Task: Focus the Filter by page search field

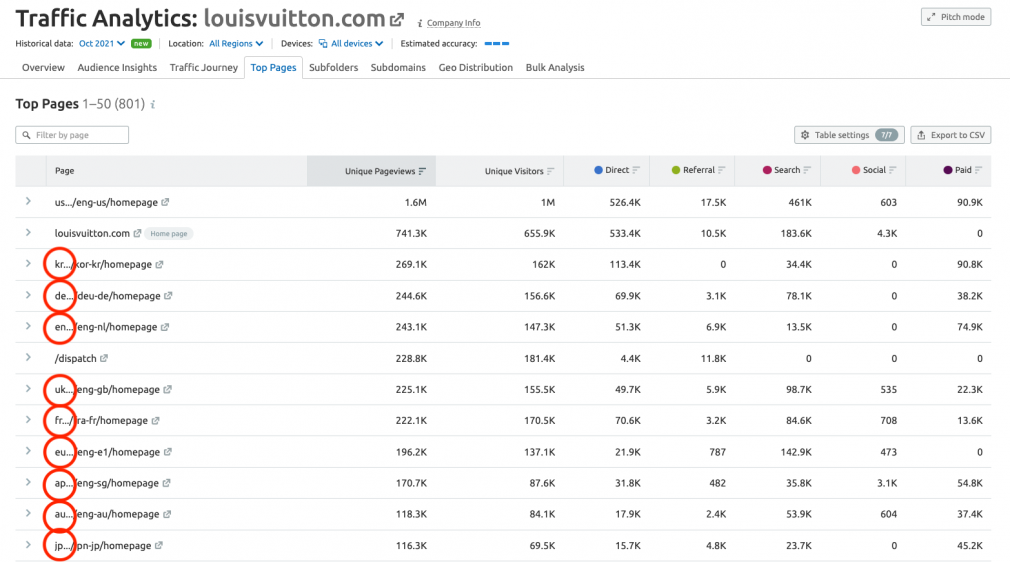Action: click(x=72, y=135)
